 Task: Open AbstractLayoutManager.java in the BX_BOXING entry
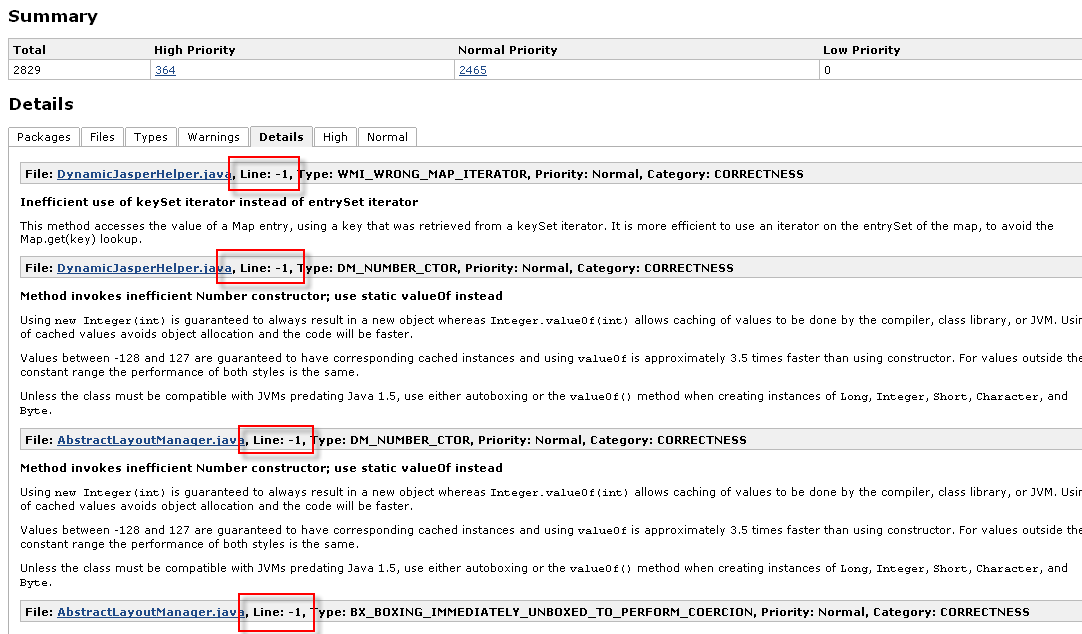point(150,612)
